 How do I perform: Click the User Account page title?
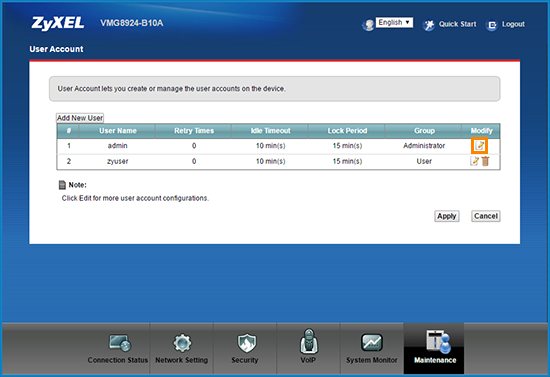(56, 49)
